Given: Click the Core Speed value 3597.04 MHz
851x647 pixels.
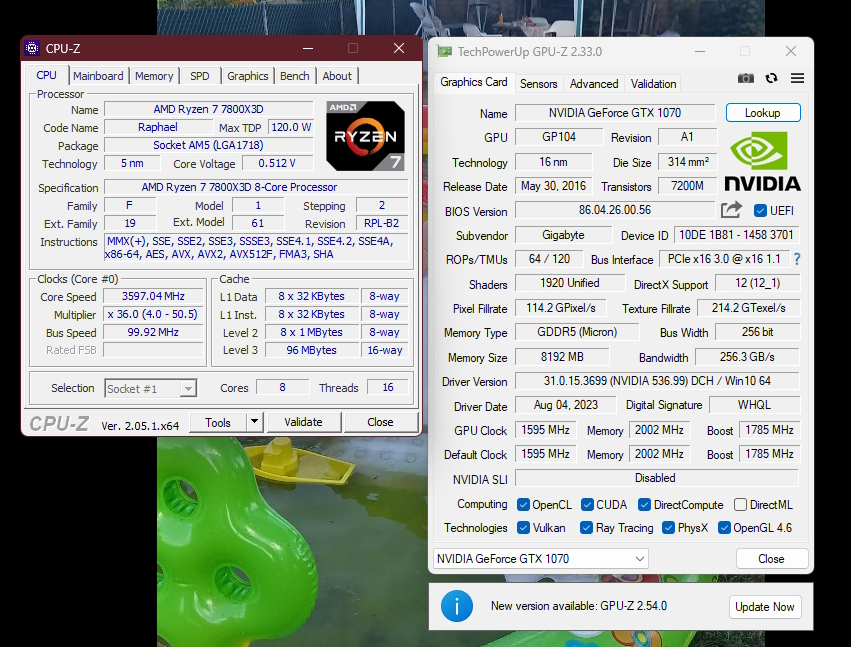Looking at the screenshot, I should coord(153,296).
